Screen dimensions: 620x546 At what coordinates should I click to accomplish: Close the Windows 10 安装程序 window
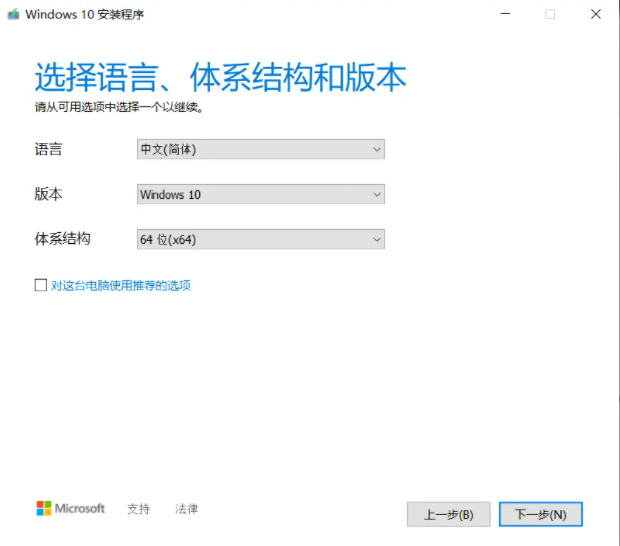[595, 14]
